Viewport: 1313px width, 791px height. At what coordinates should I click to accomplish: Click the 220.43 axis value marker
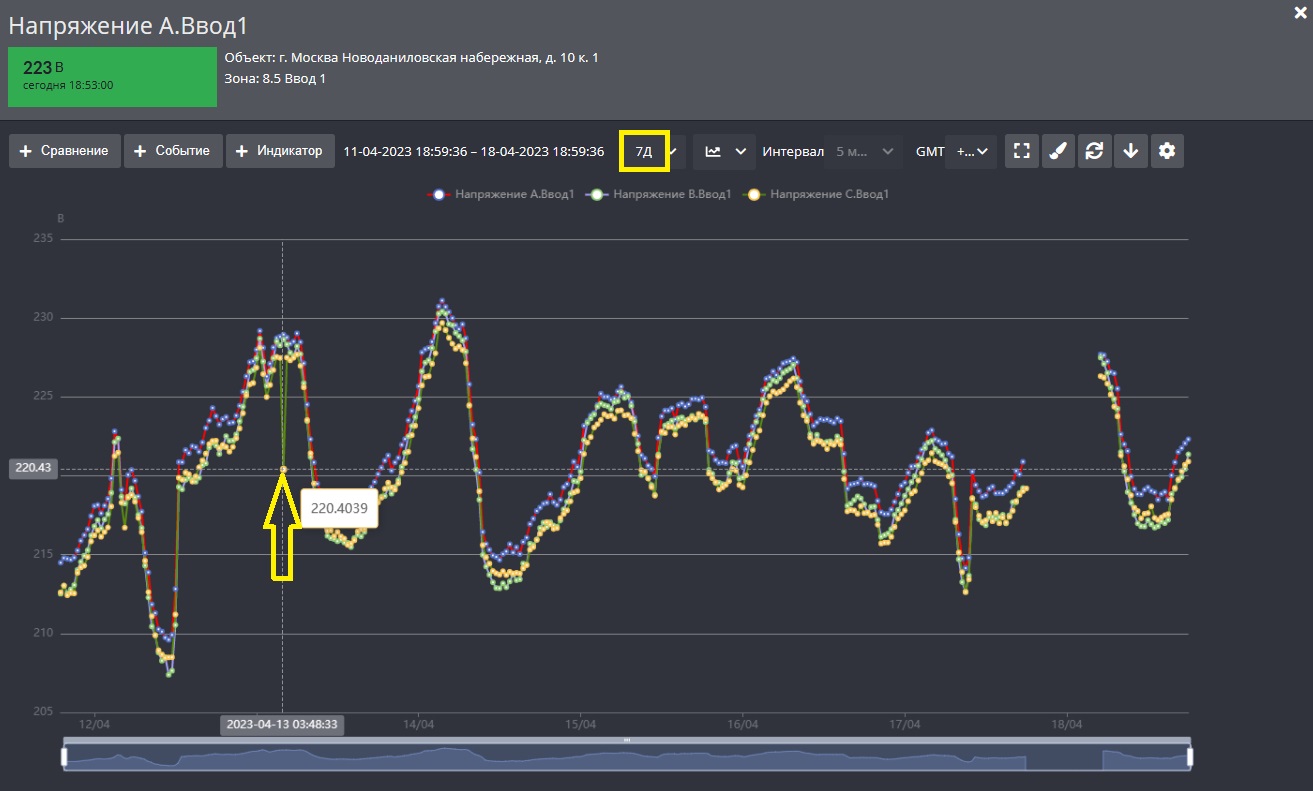[x=34, y=468]
